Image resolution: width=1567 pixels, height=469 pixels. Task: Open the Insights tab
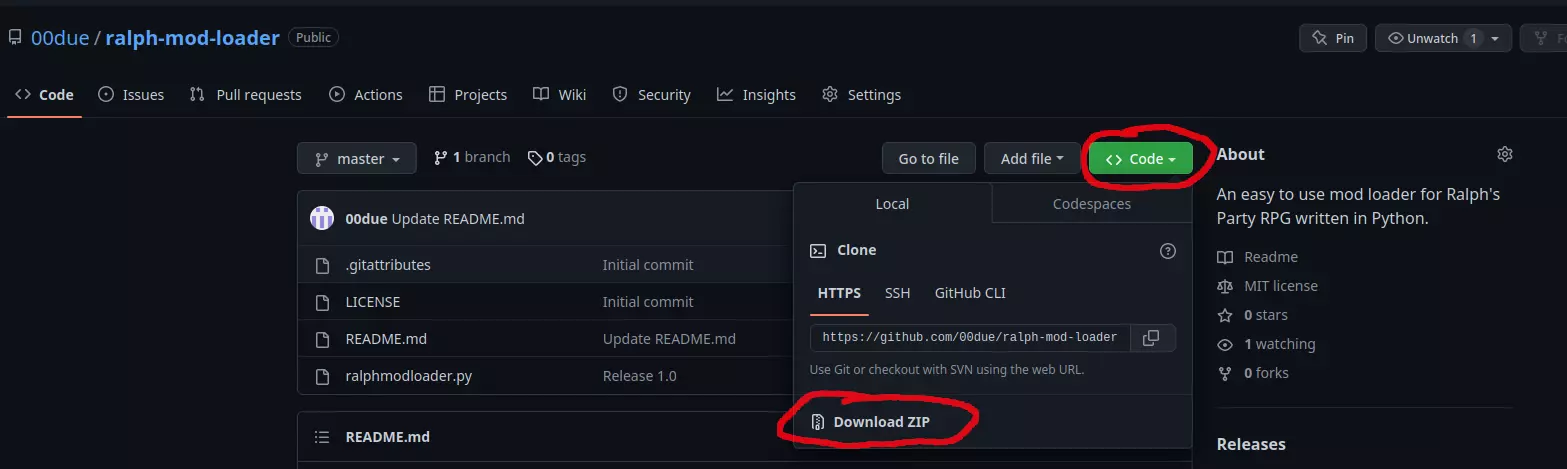click(x=756, y=94)
